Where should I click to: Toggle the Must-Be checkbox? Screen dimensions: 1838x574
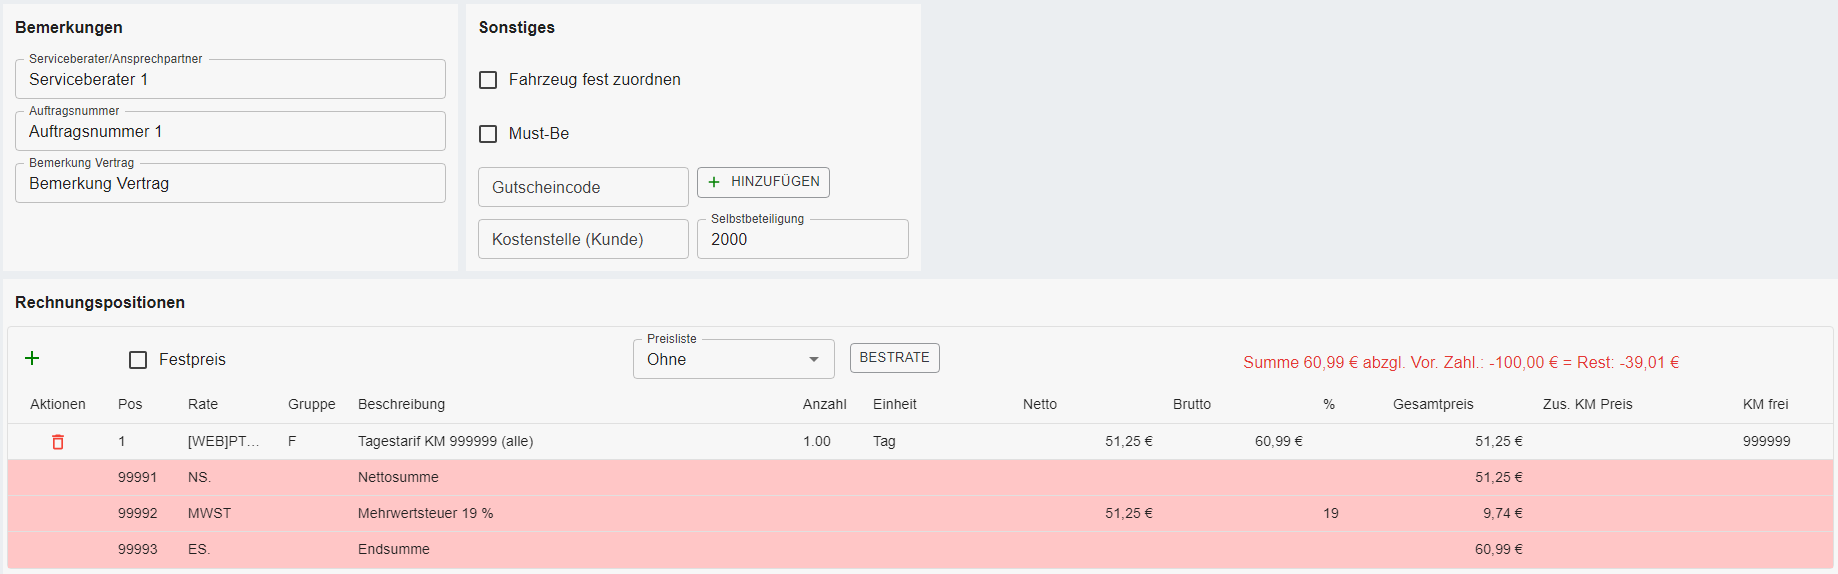tap(488, 134)
